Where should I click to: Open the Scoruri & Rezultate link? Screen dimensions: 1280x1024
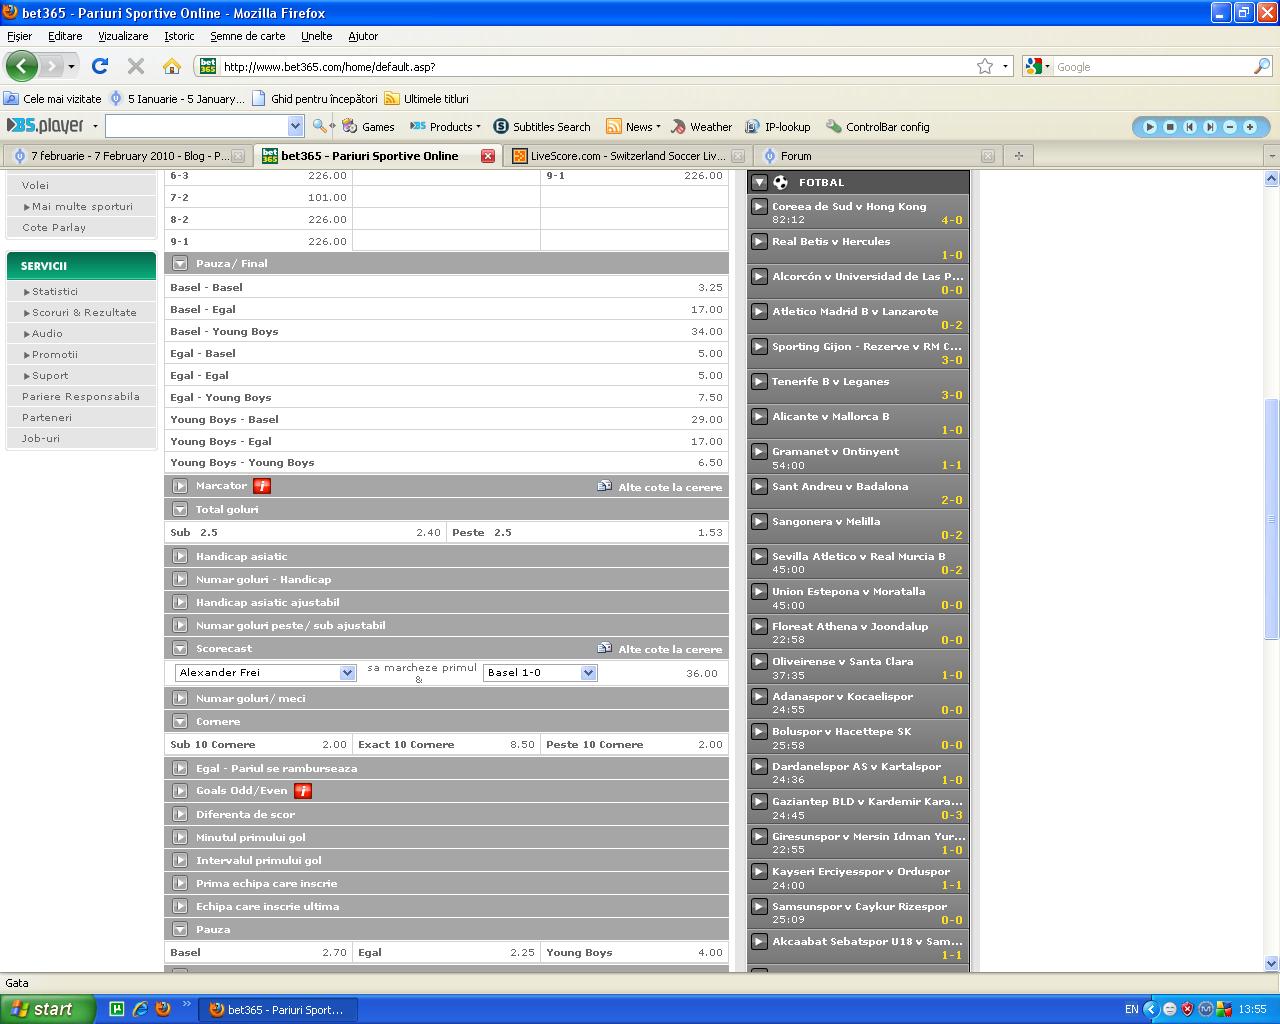tap(84, 312)
